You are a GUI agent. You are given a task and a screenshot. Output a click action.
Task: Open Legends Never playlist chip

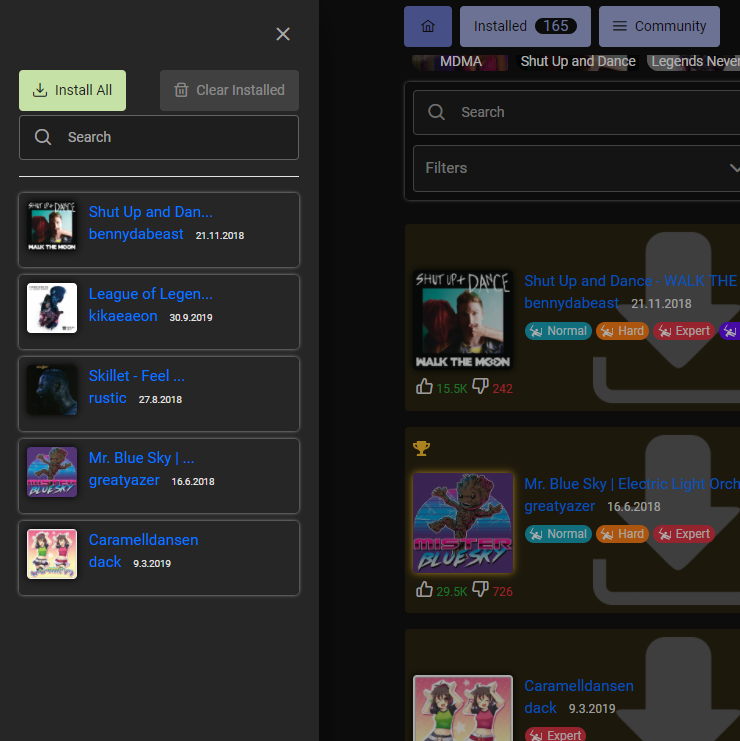693,62
